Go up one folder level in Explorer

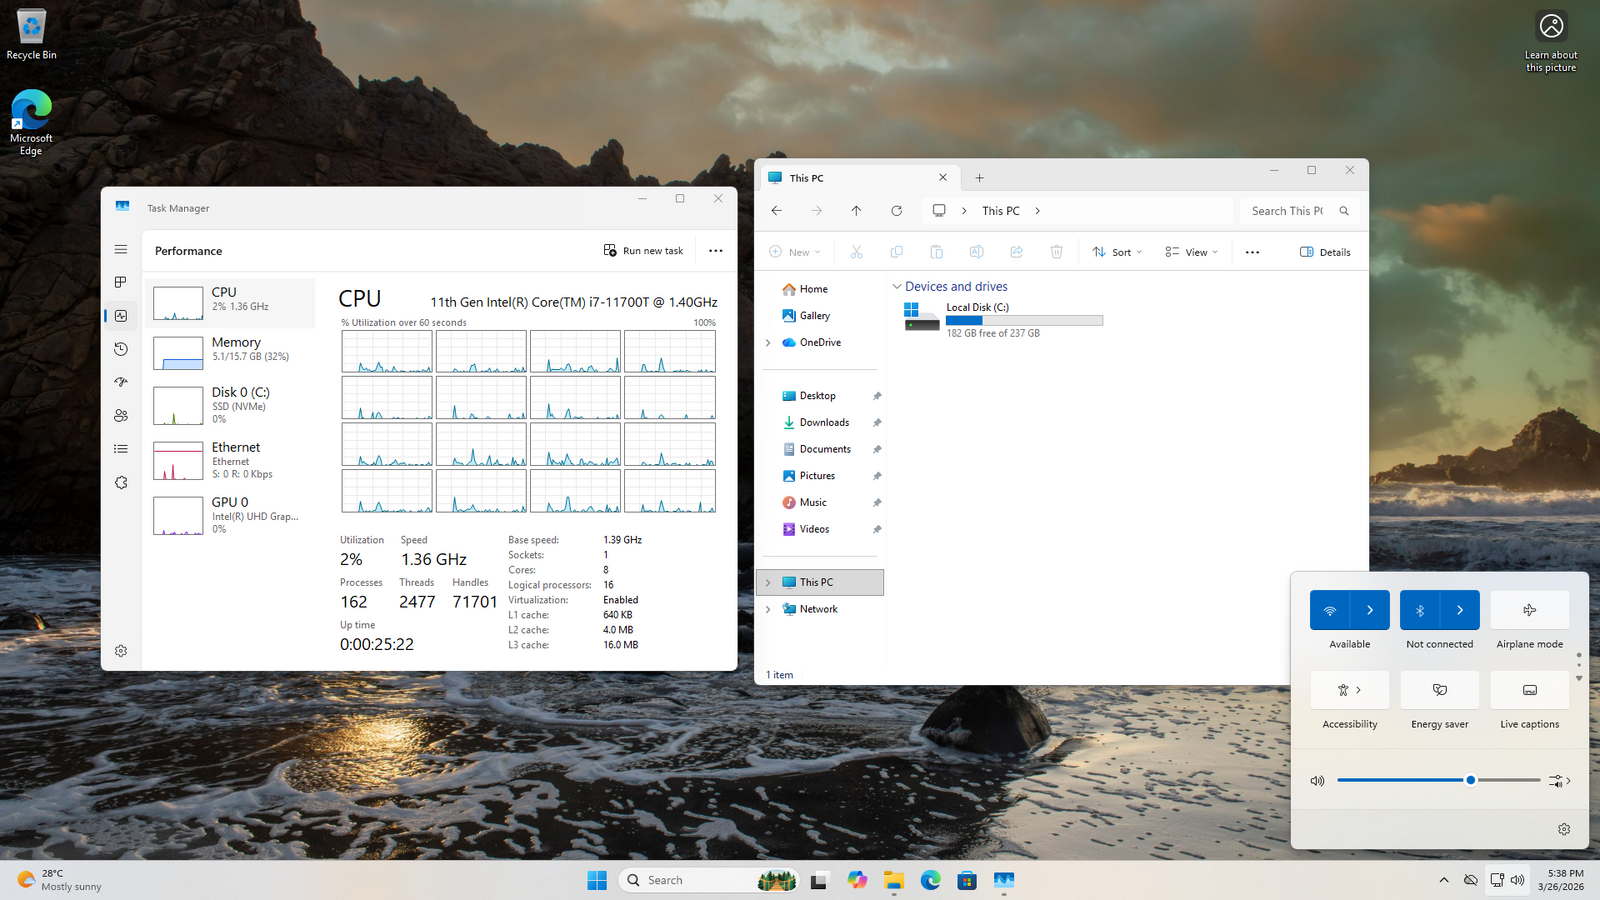point(856,211)
